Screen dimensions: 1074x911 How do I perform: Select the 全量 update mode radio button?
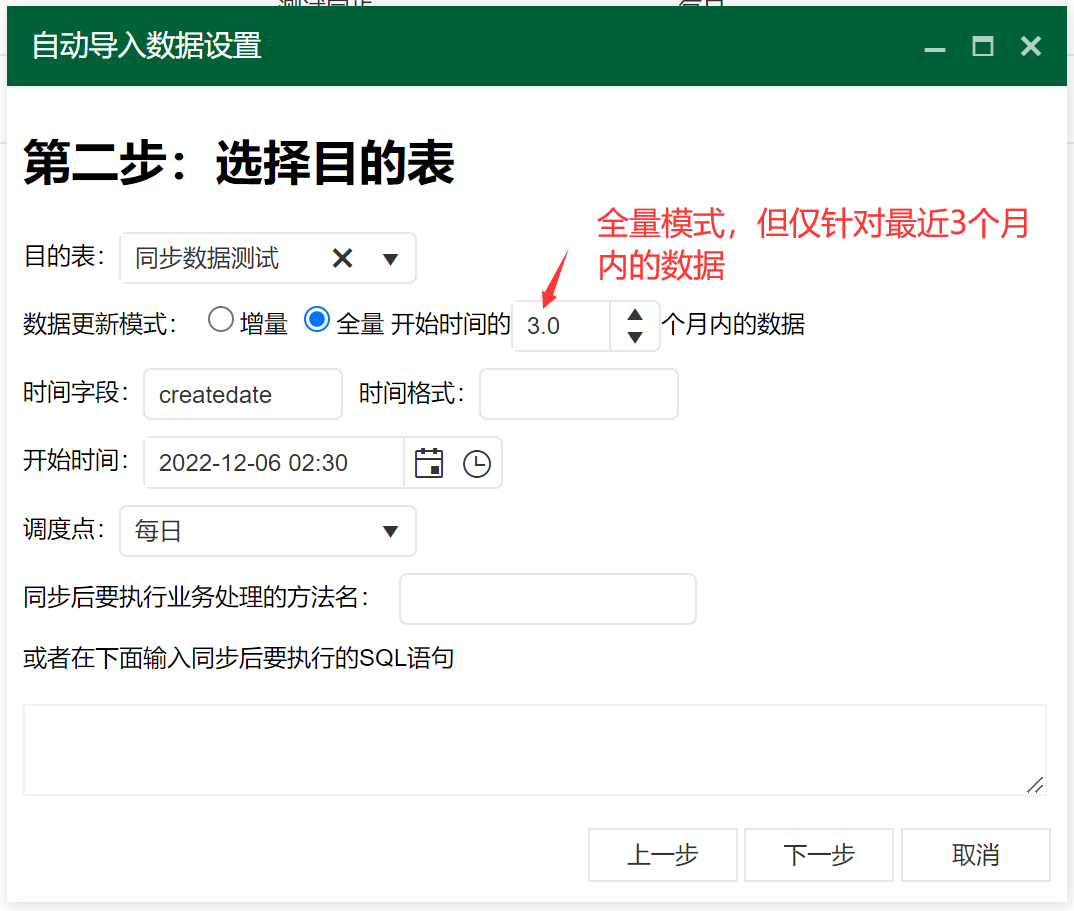317,320
